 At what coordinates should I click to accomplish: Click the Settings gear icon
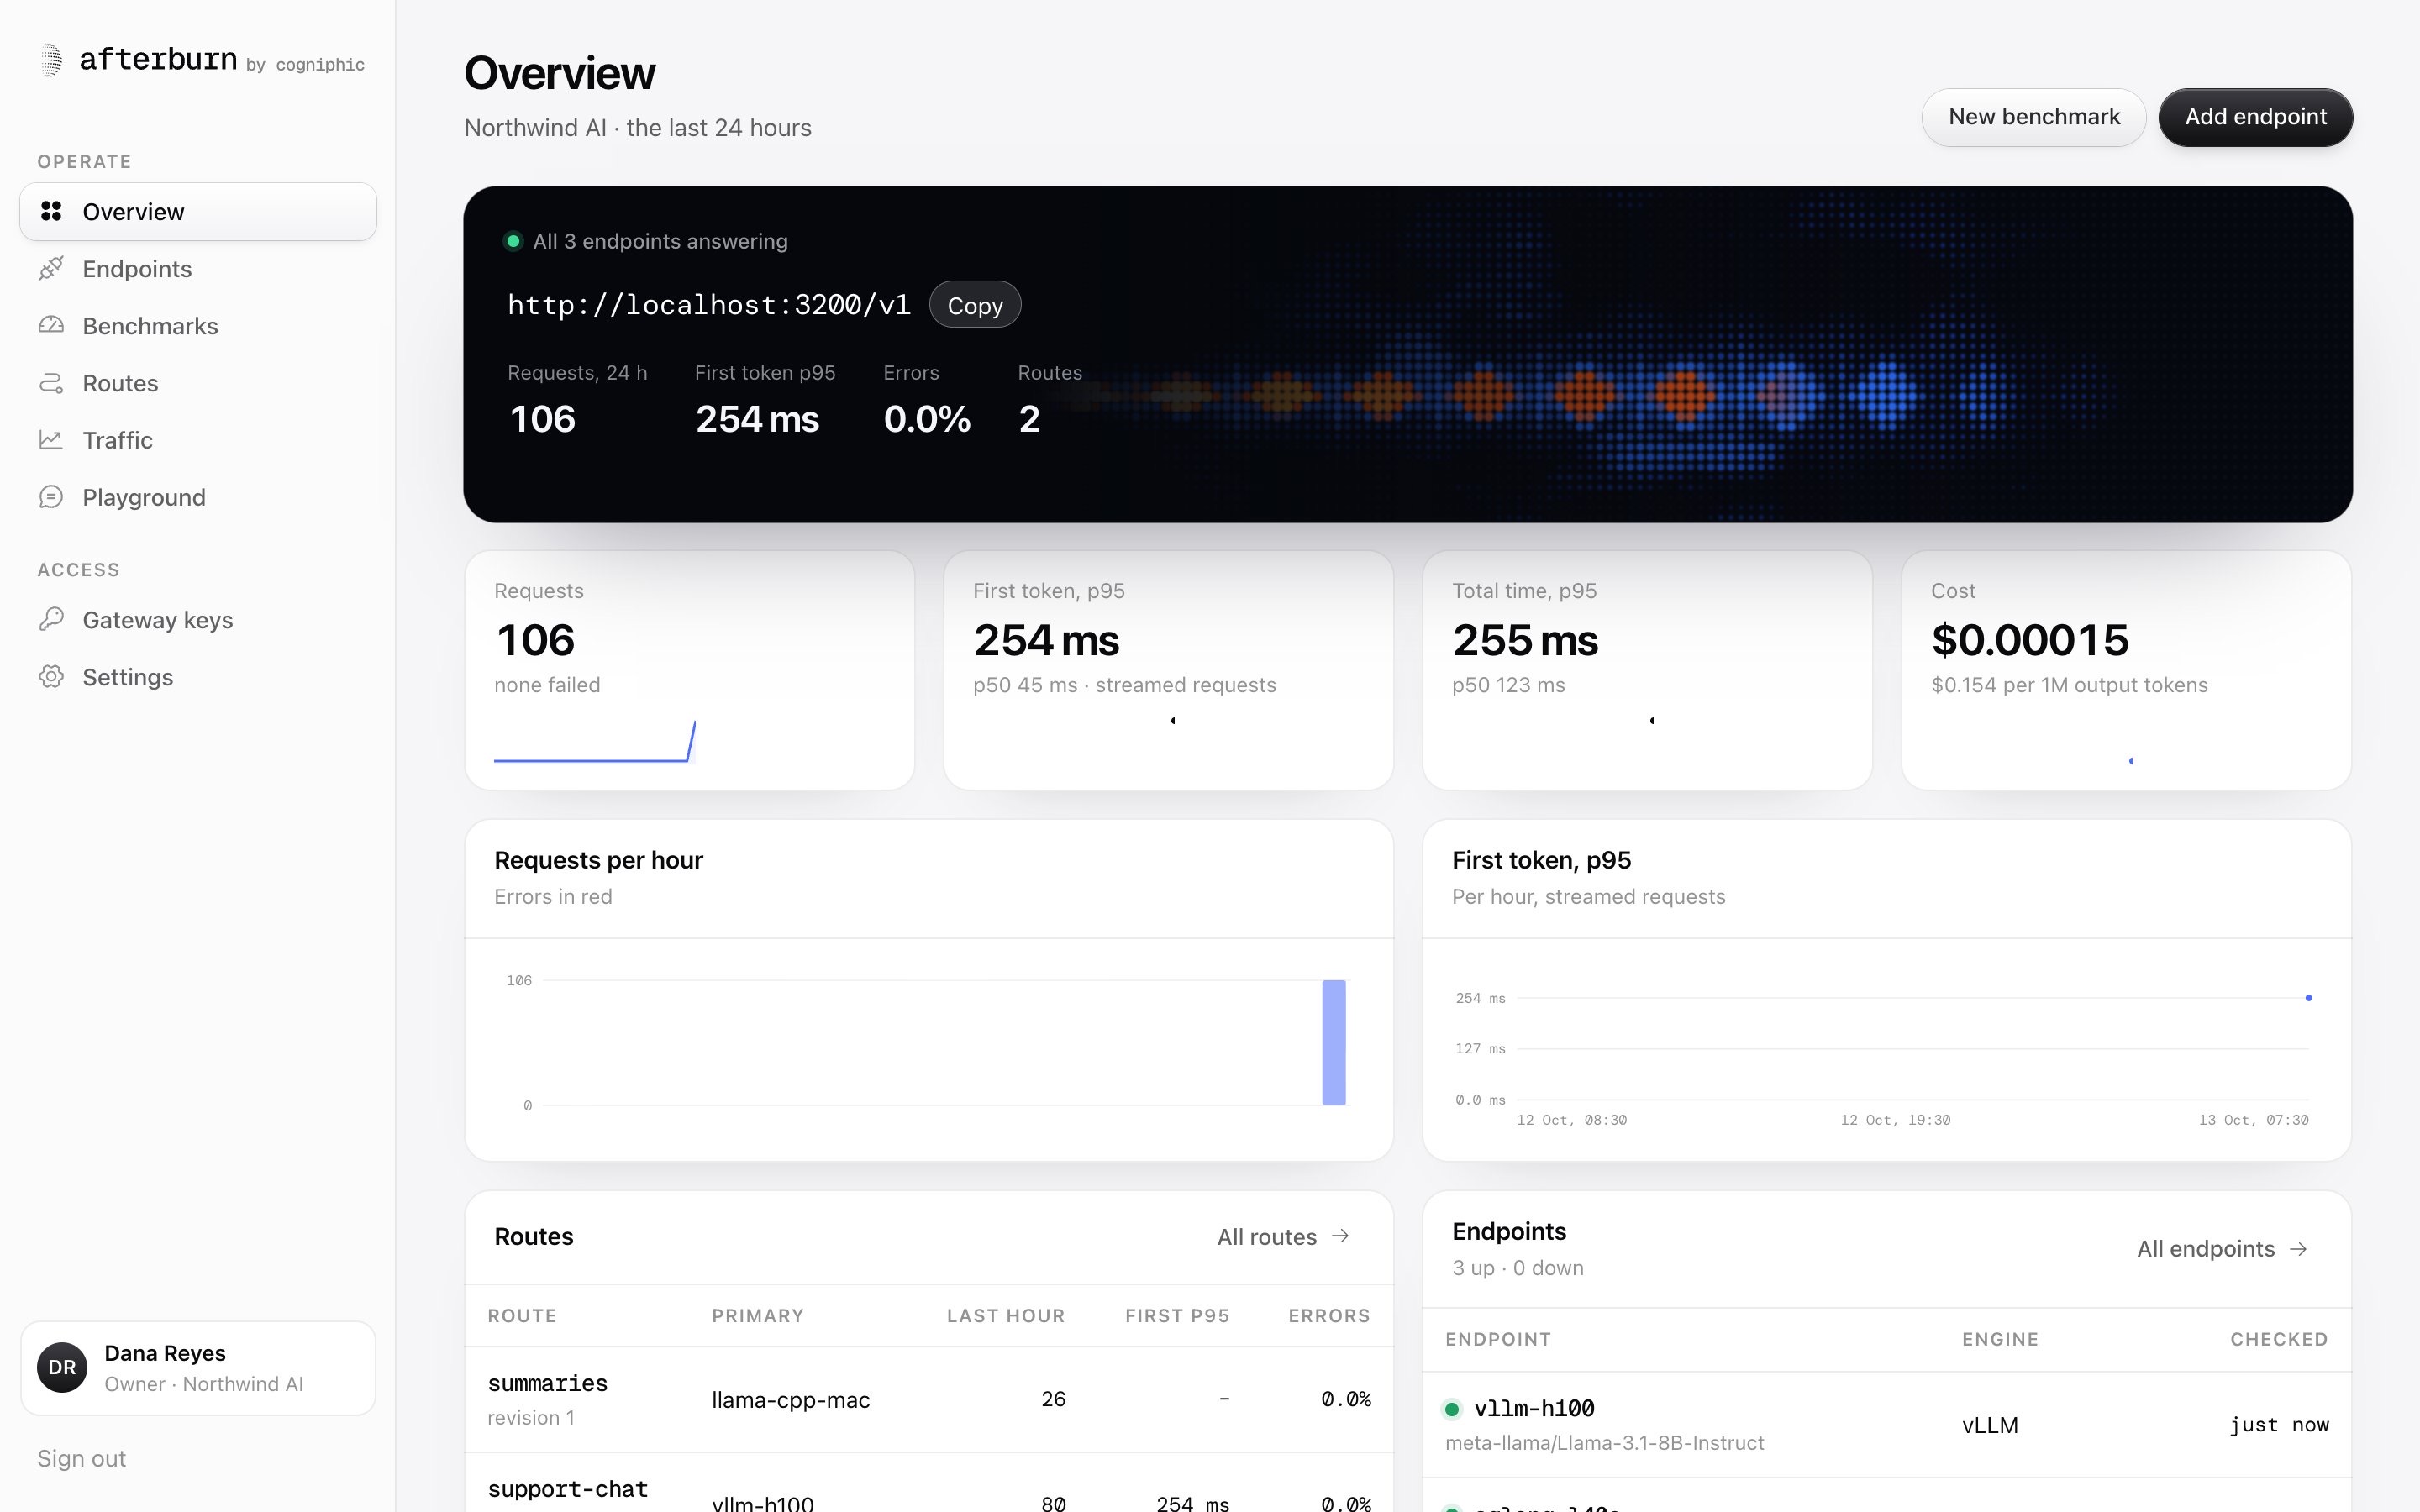(51, 677)
